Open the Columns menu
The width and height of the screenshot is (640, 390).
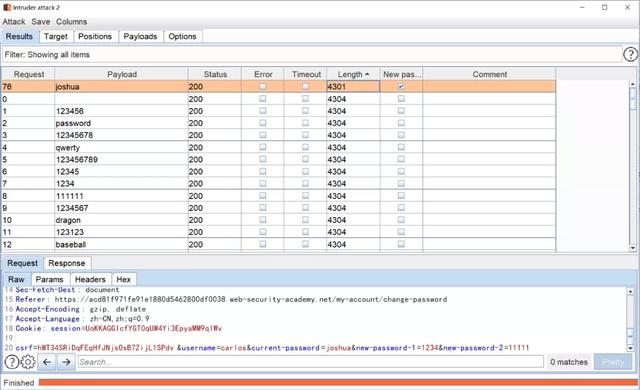pyautogui.click(x=71, y=22)
